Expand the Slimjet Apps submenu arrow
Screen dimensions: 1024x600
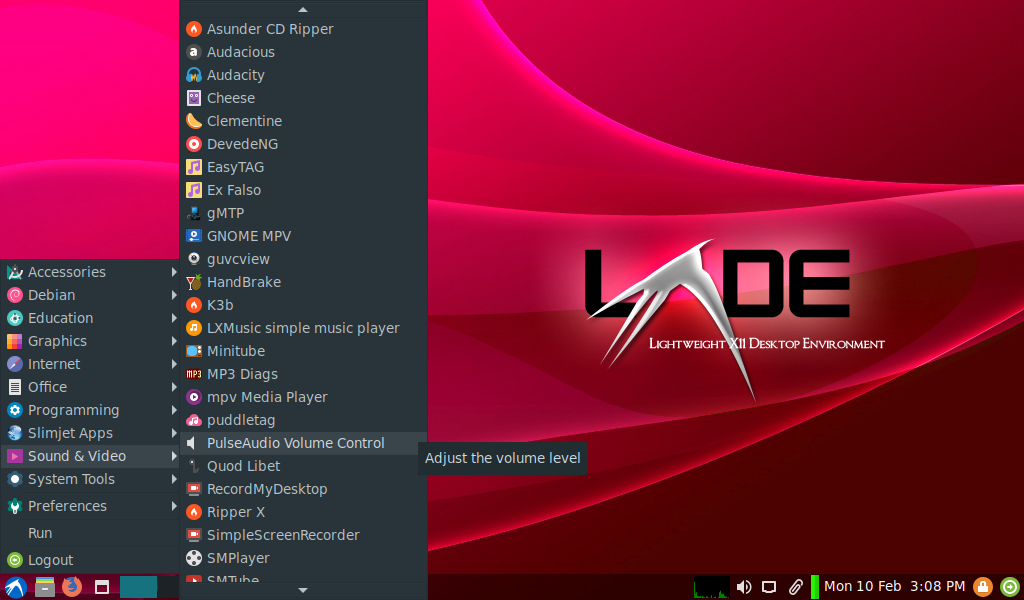174,433
